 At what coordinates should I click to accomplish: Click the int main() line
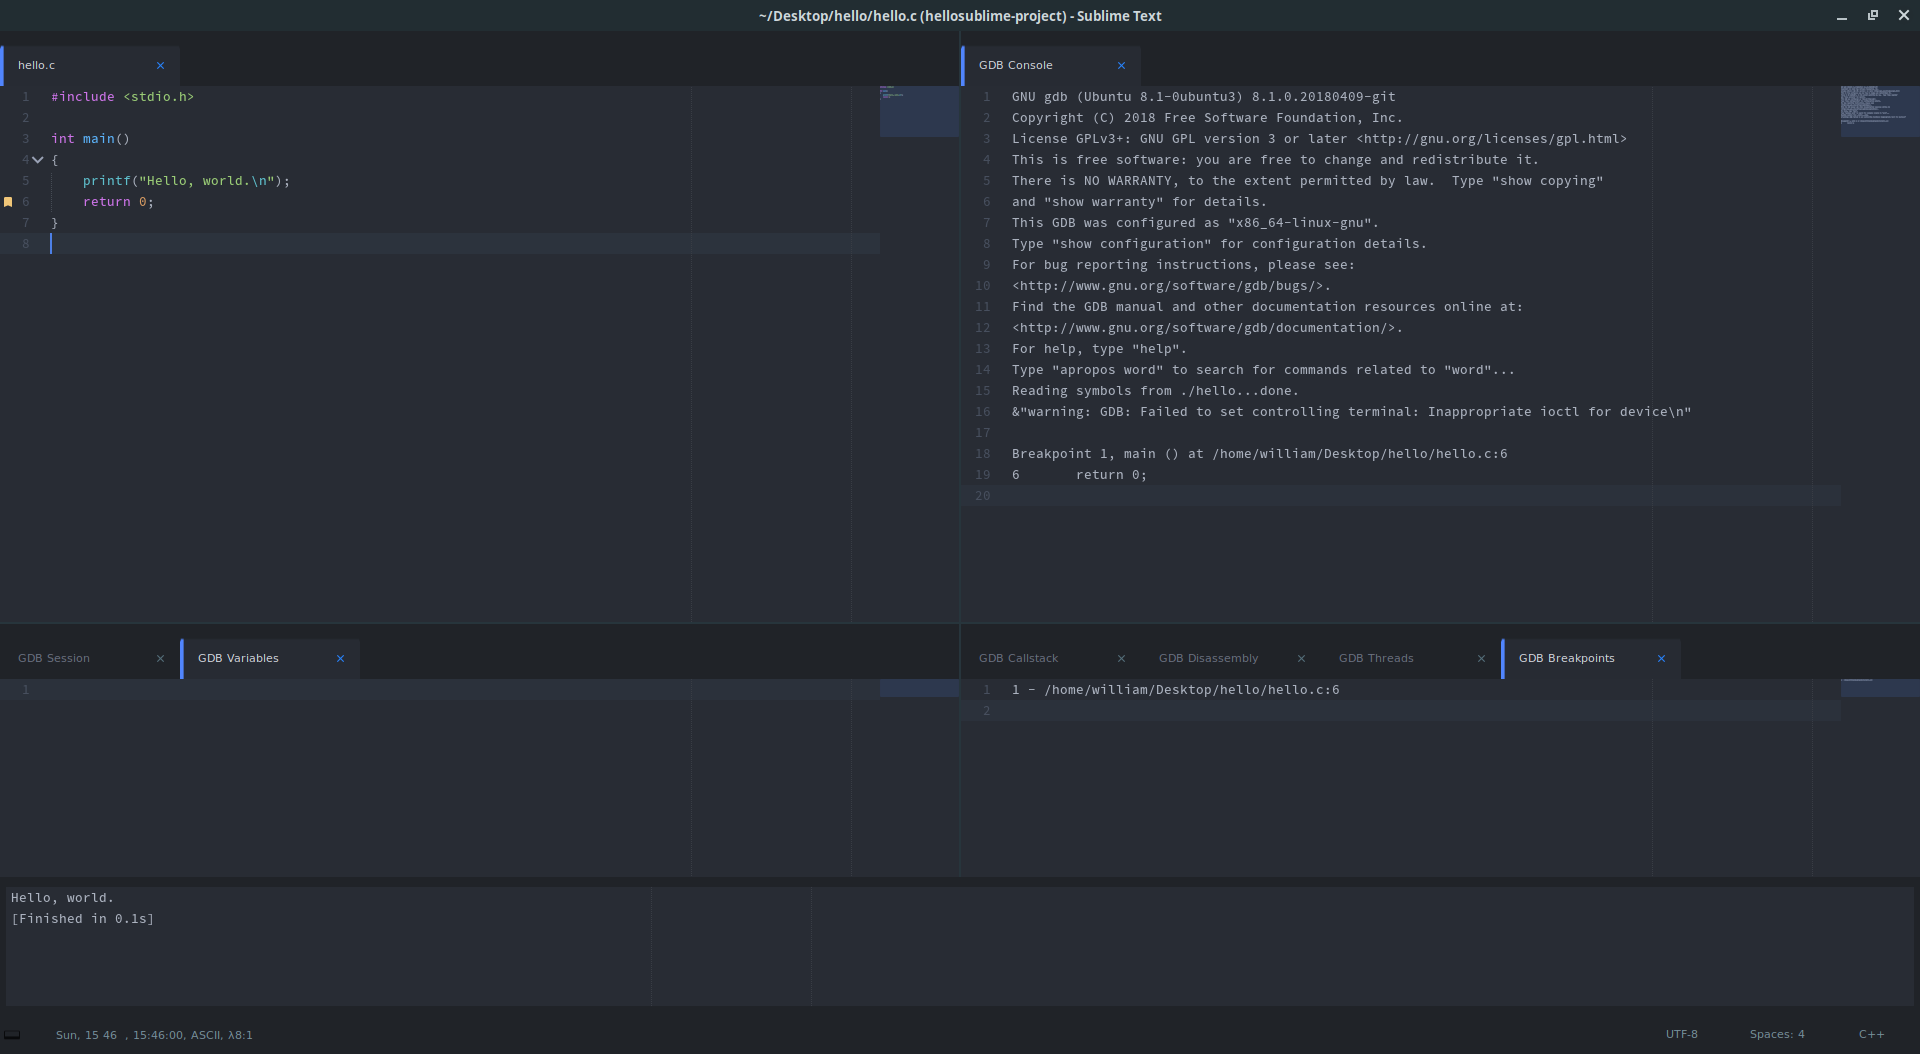click(91, 139)
